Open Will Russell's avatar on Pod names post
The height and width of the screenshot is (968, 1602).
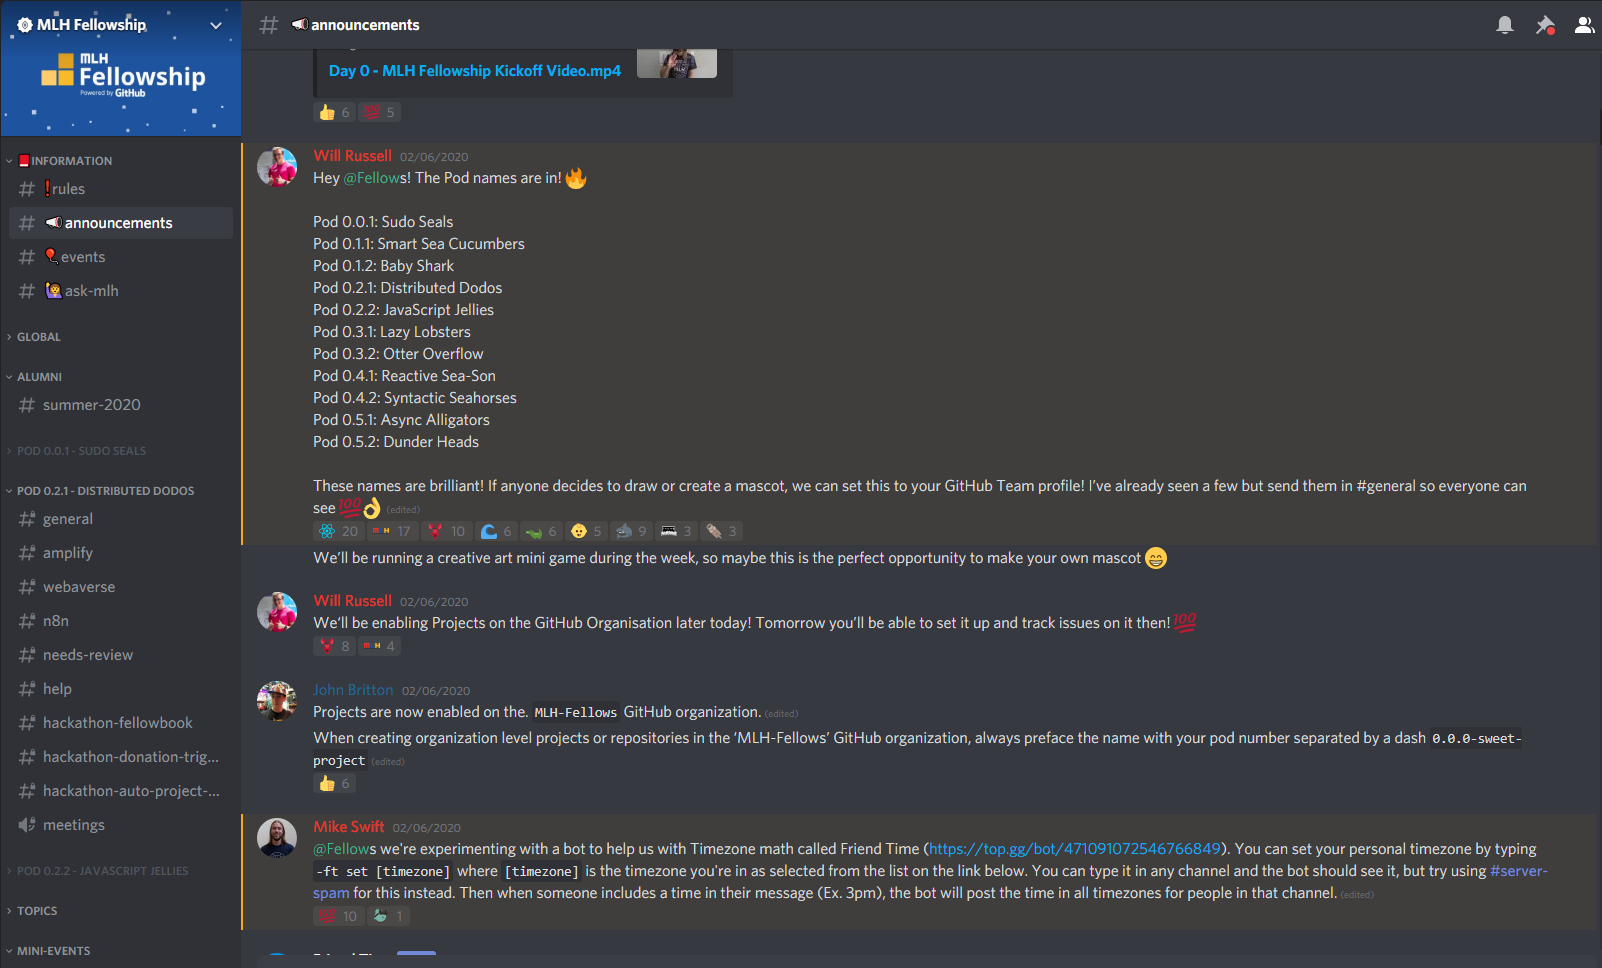pos(277,167)
